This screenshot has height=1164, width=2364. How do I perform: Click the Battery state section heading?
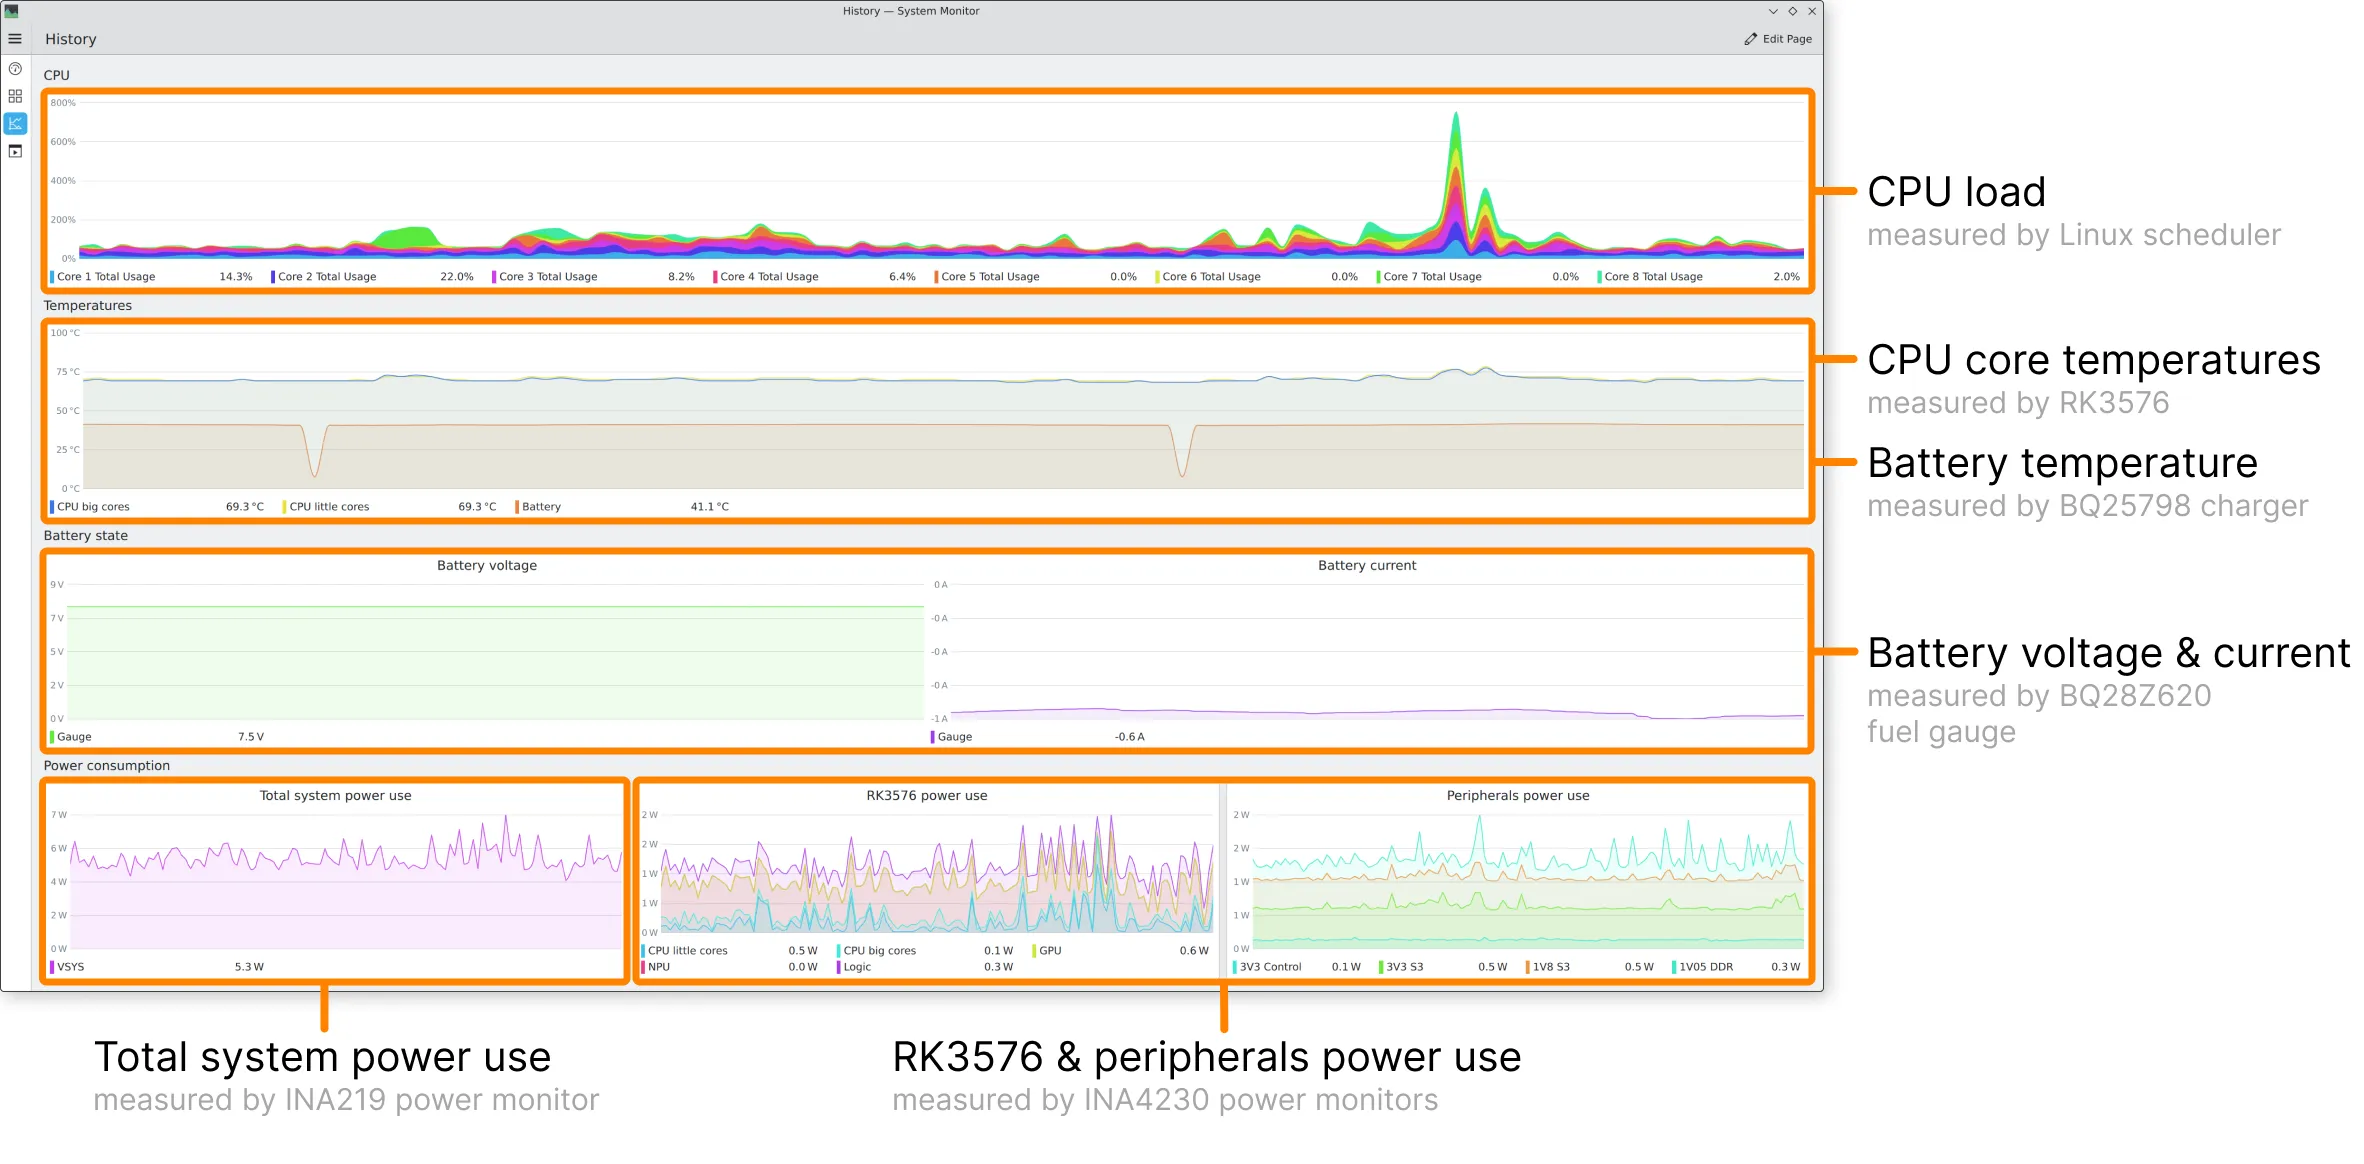coord(86,535)
